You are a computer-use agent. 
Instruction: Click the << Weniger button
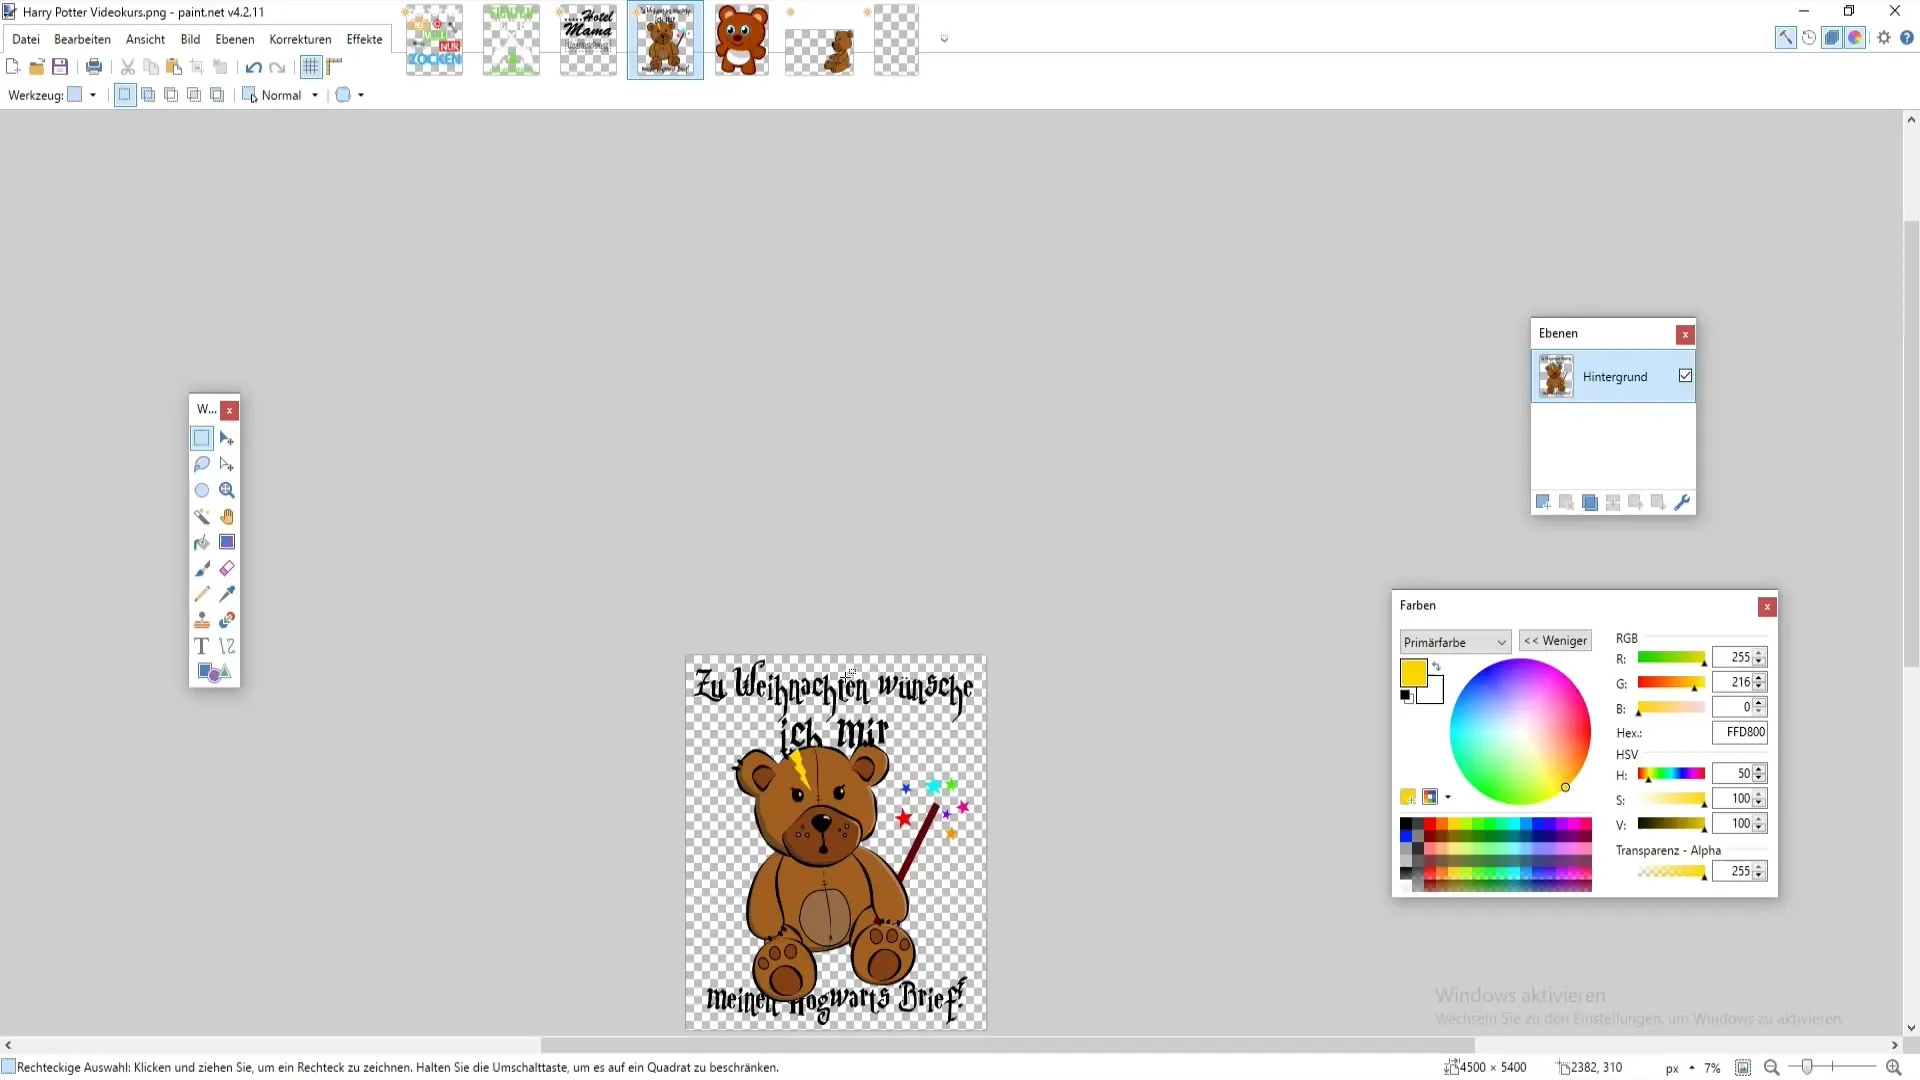coord(1555,641)
